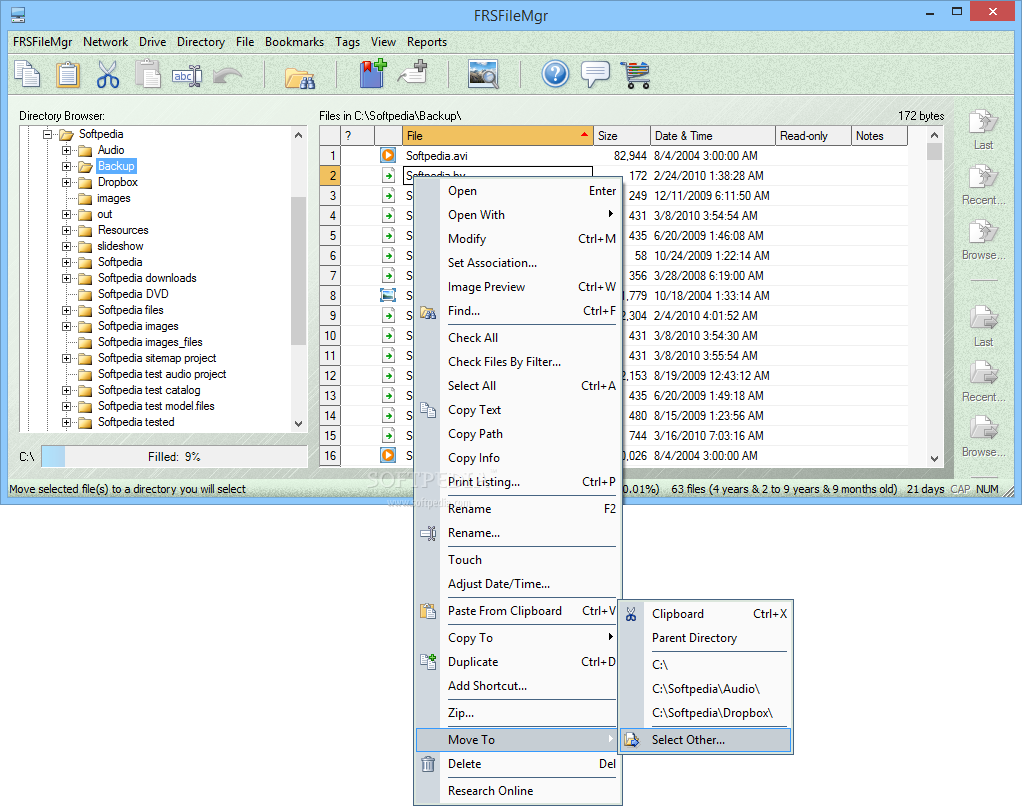Click the paste-toolbar icon next to scissors
This screenshot has height=806, width=1022.
[148, 74]
